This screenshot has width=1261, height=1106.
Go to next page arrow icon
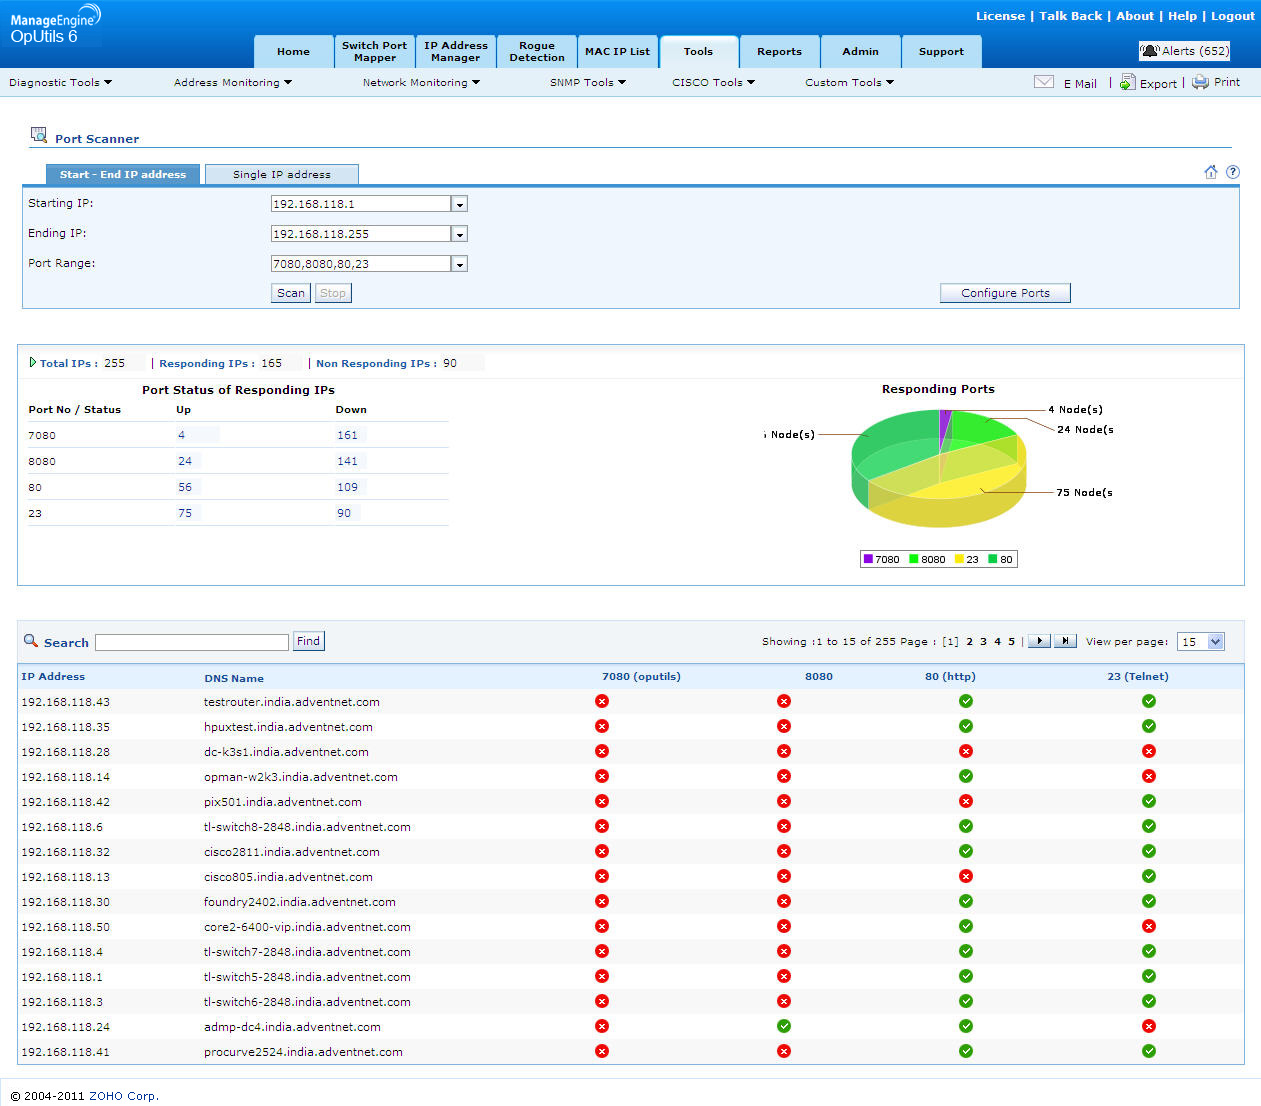pyautogui.click(x=1039, y=641)
